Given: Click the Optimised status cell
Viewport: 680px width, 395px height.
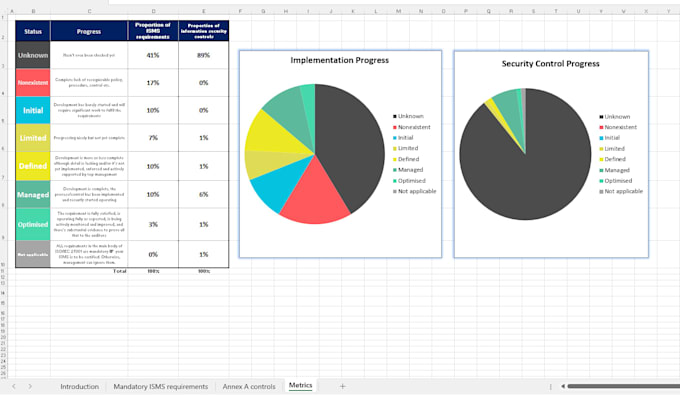Looking at the screenshot, I should [33, 225].
